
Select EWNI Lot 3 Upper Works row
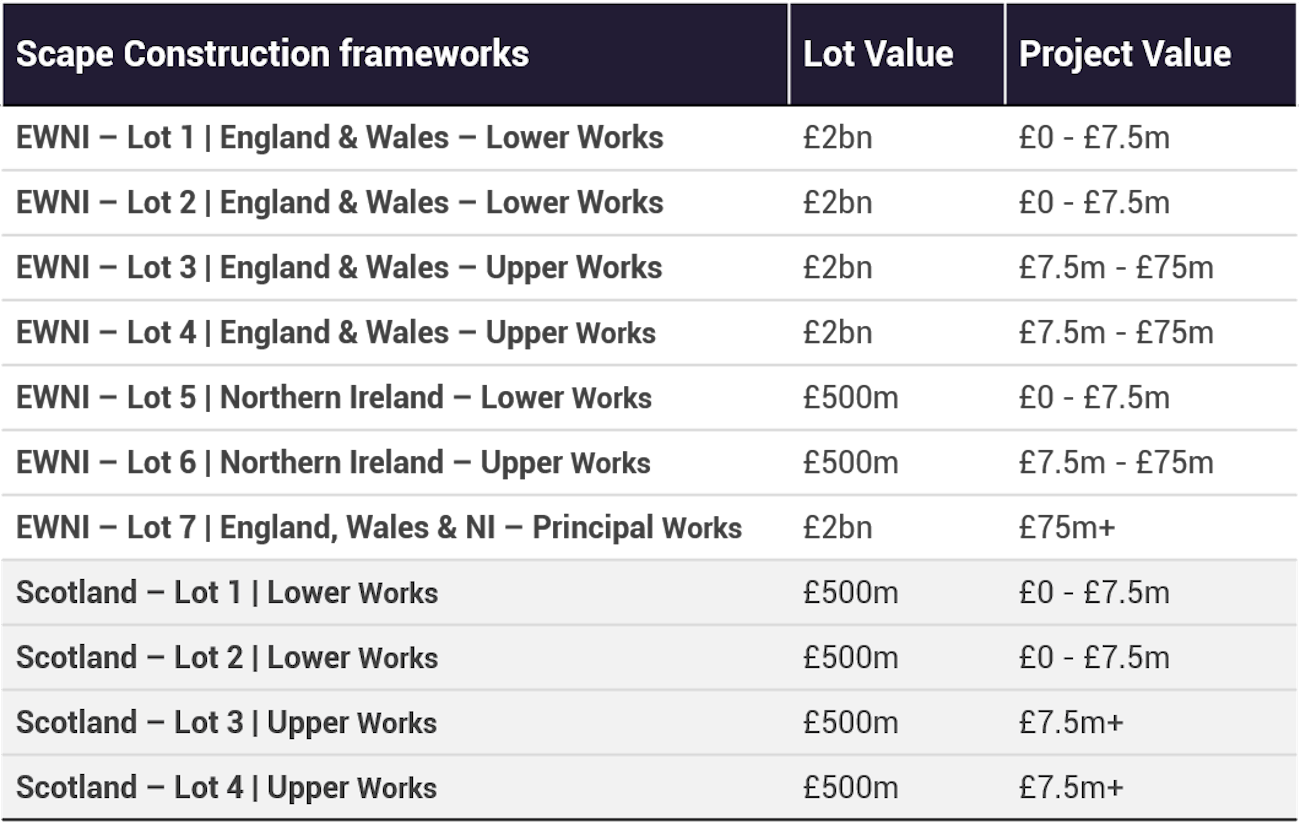(650, 268)
